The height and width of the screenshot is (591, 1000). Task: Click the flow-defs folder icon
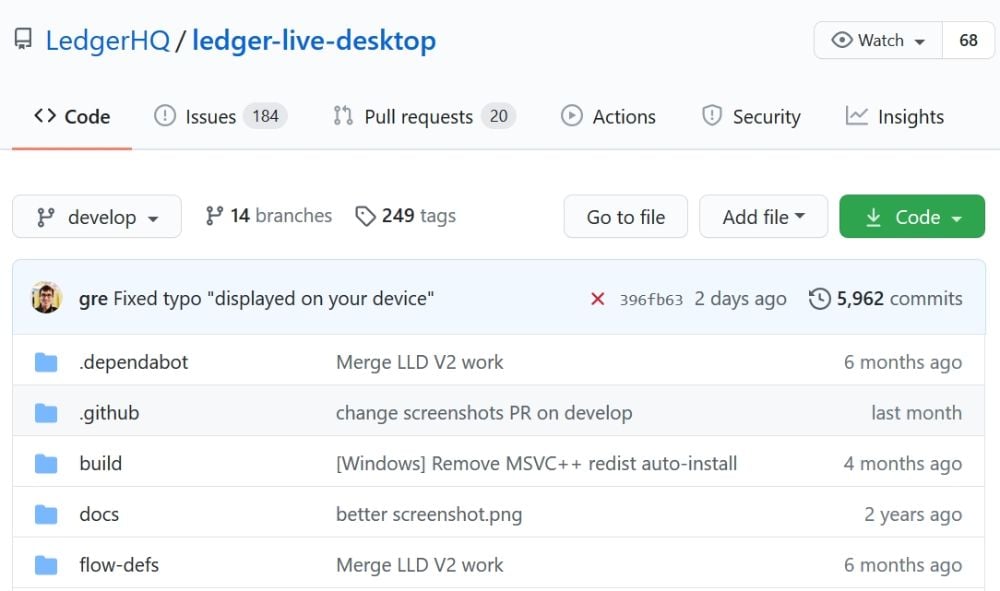click(x=46, y=565)
